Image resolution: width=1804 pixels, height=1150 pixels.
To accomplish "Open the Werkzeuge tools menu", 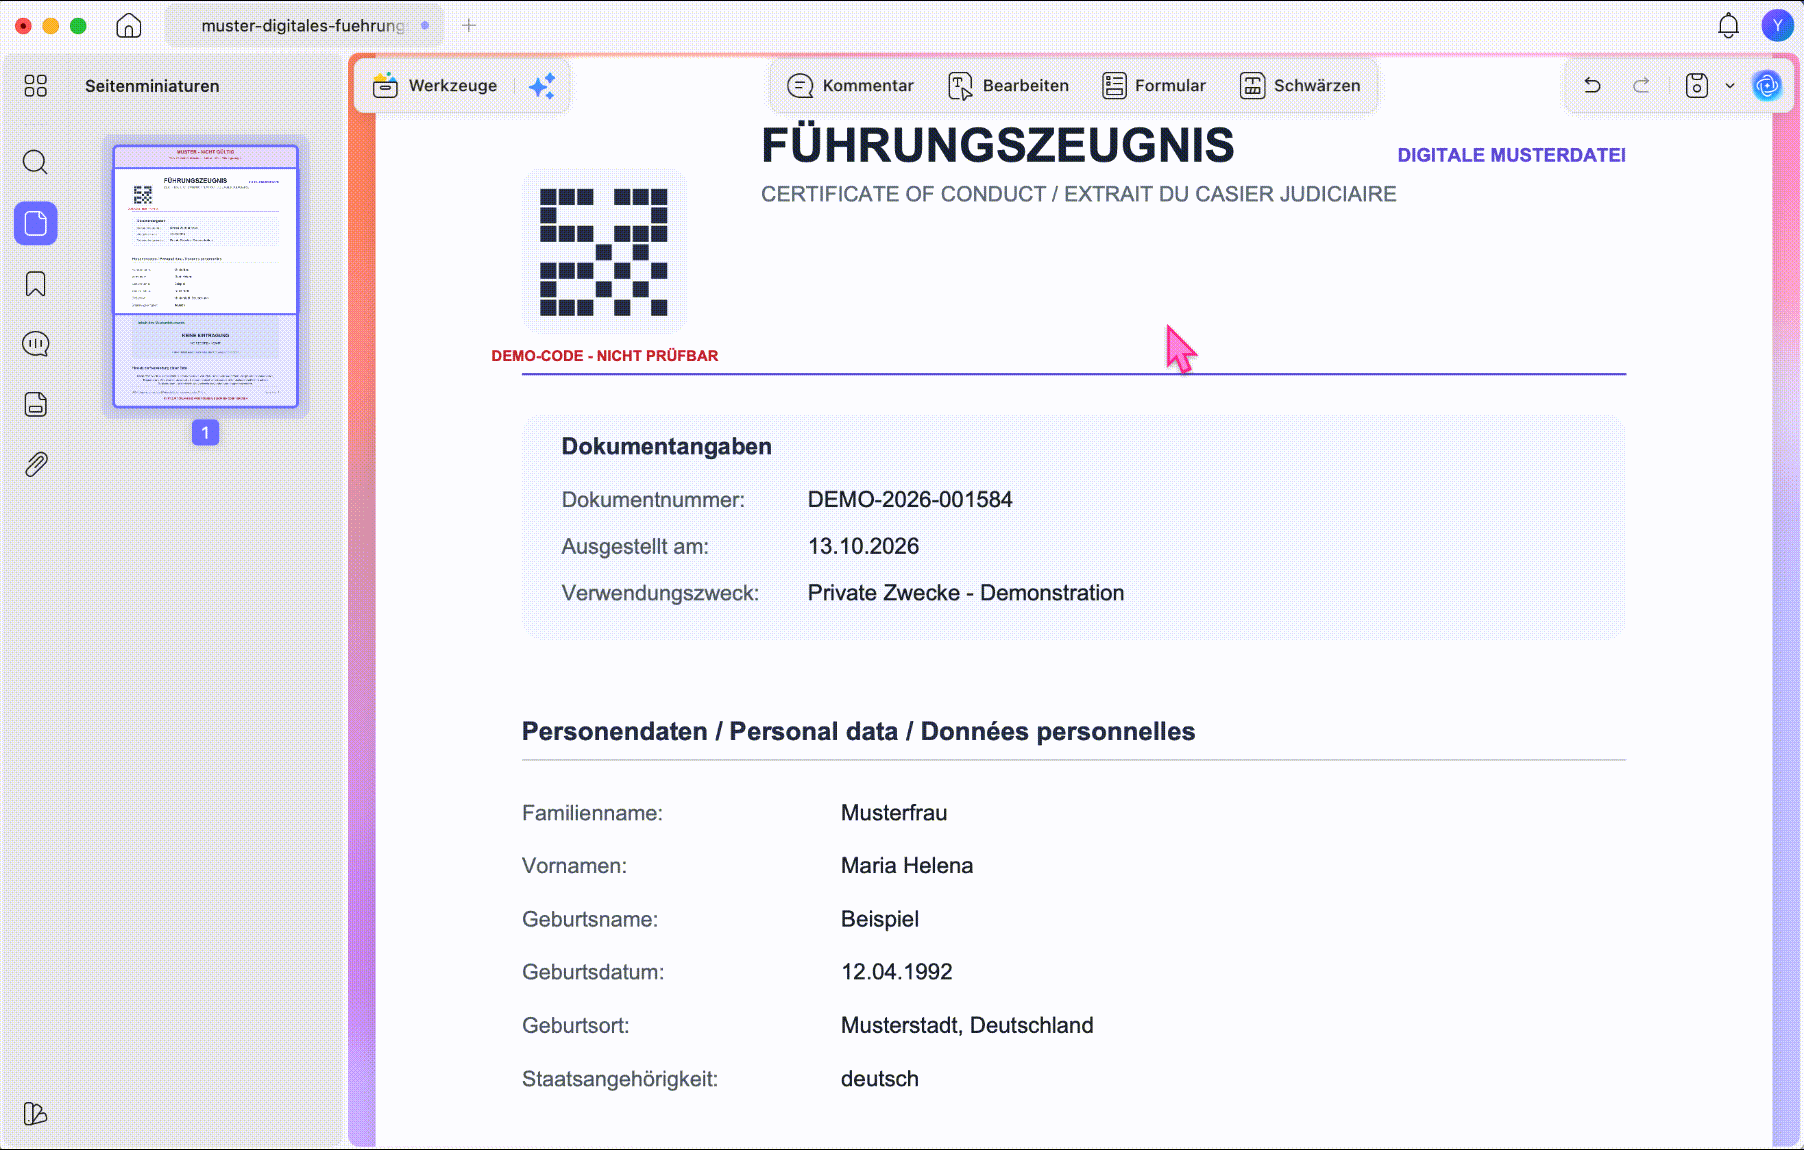I will click(x=435, y=85).
